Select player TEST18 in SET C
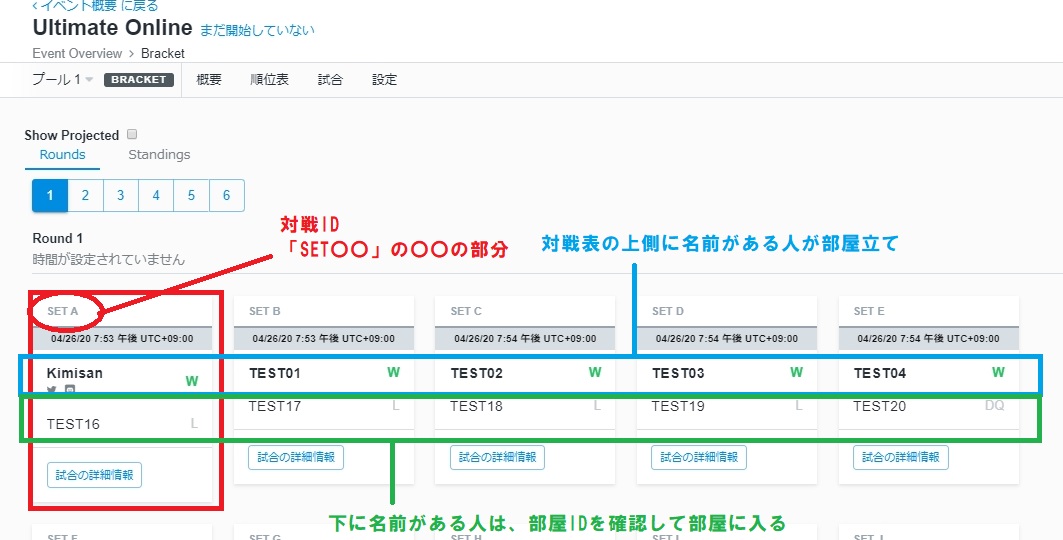Screen dimensions: 1063x540 pos(477,407)
